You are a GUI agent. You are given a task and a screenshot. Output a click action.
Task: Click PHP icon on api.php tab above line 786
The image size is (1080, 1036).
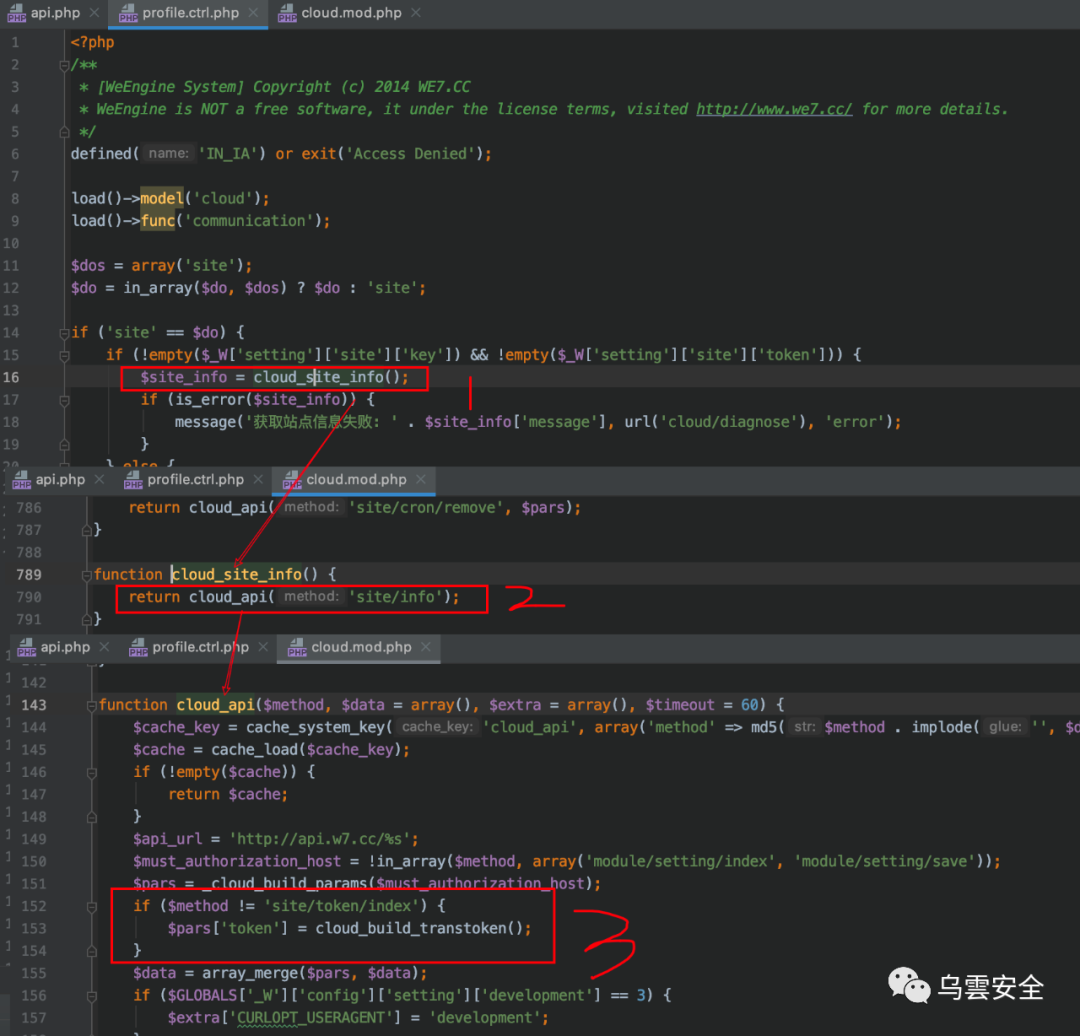pos(21,480)
